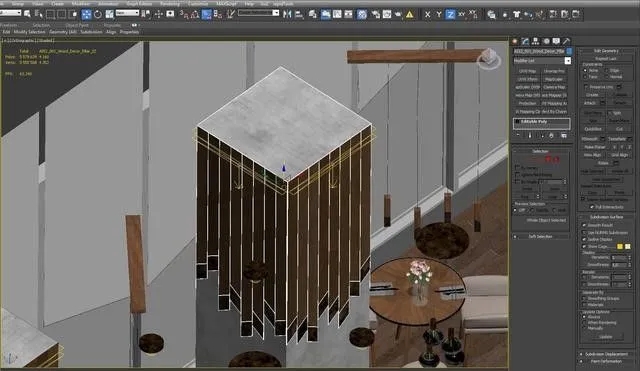
Task: Toggle the highlighted Z axis constraint
Action: pyautogui.click(x=450, y=15)
